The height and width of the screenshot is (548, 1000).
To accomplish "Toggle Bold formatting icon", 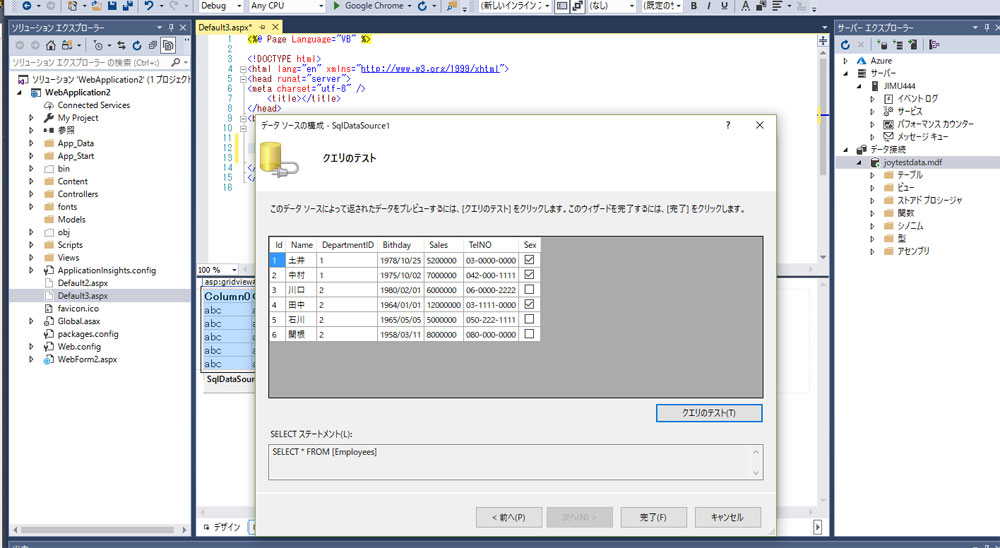I will click(x=694, y=6).
